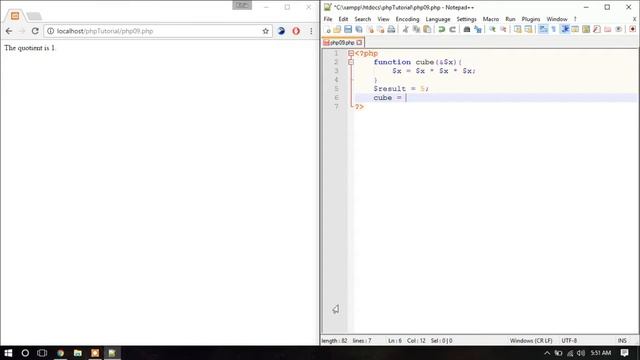Click the Zoom In magnifier icon

coord(492,29)
